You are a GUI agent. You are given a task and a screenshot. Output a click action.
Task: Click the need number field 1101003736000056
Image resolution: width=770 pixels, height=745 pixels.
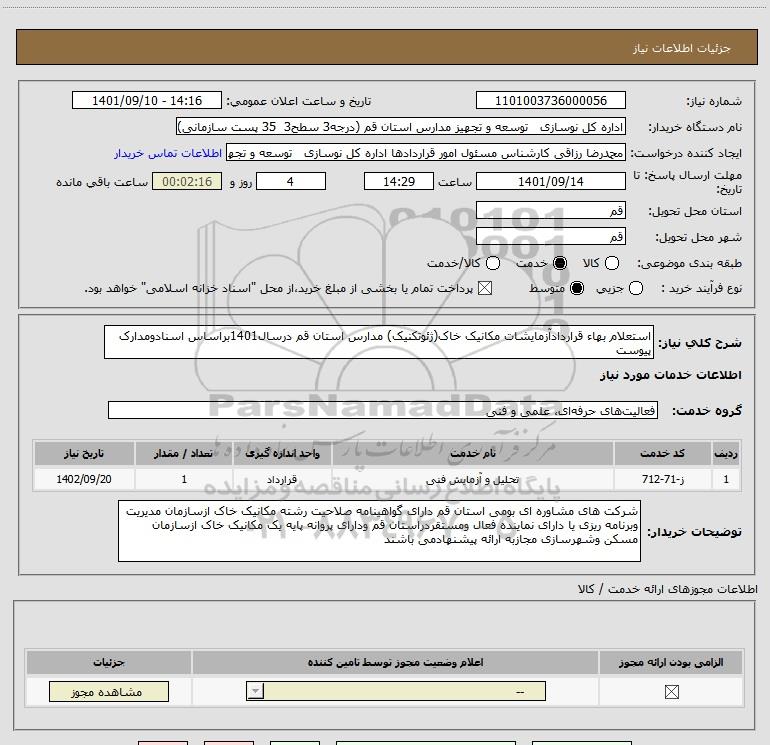click(550, 101)
